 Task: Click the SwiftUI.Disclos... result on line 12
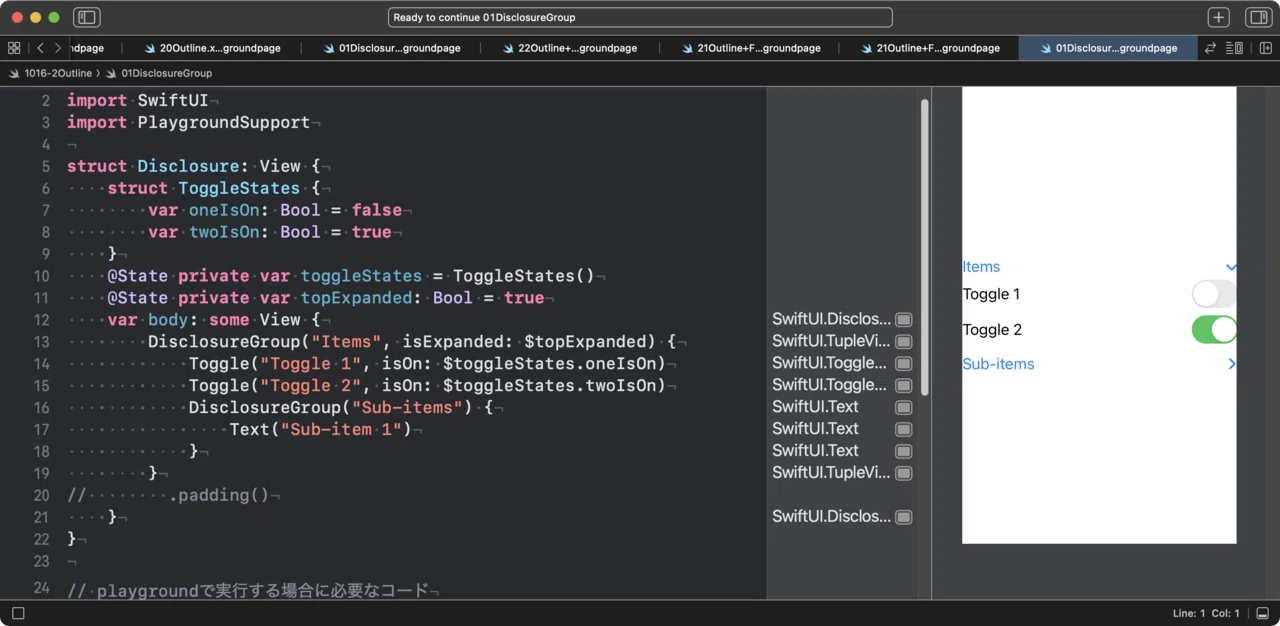tap(831, 319)
